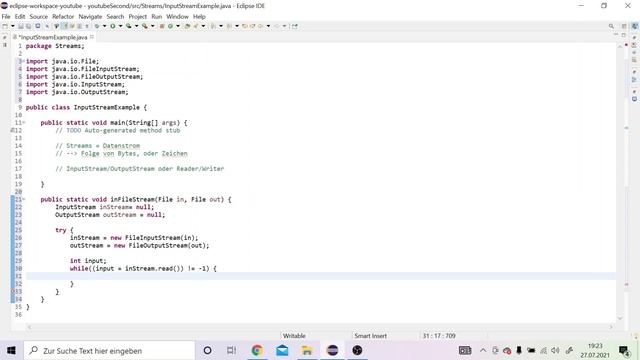This screenshot has width=640, height=360.
Task: Click the Writable status bar field
Action: point(294,336)
